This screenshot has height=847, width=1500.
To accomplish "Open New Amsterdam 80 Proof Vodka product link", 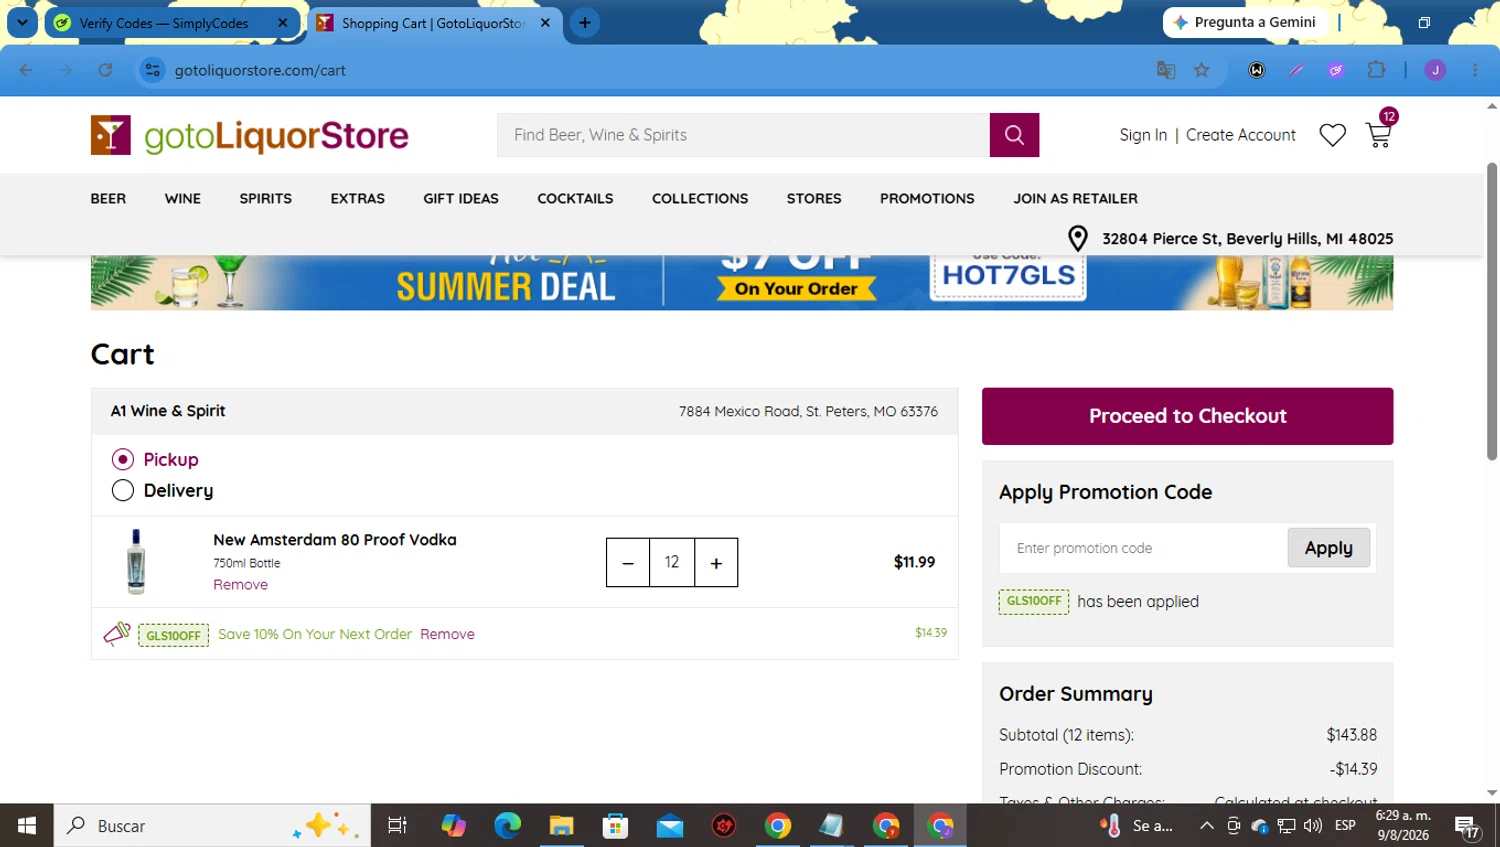I will (335, 539).
